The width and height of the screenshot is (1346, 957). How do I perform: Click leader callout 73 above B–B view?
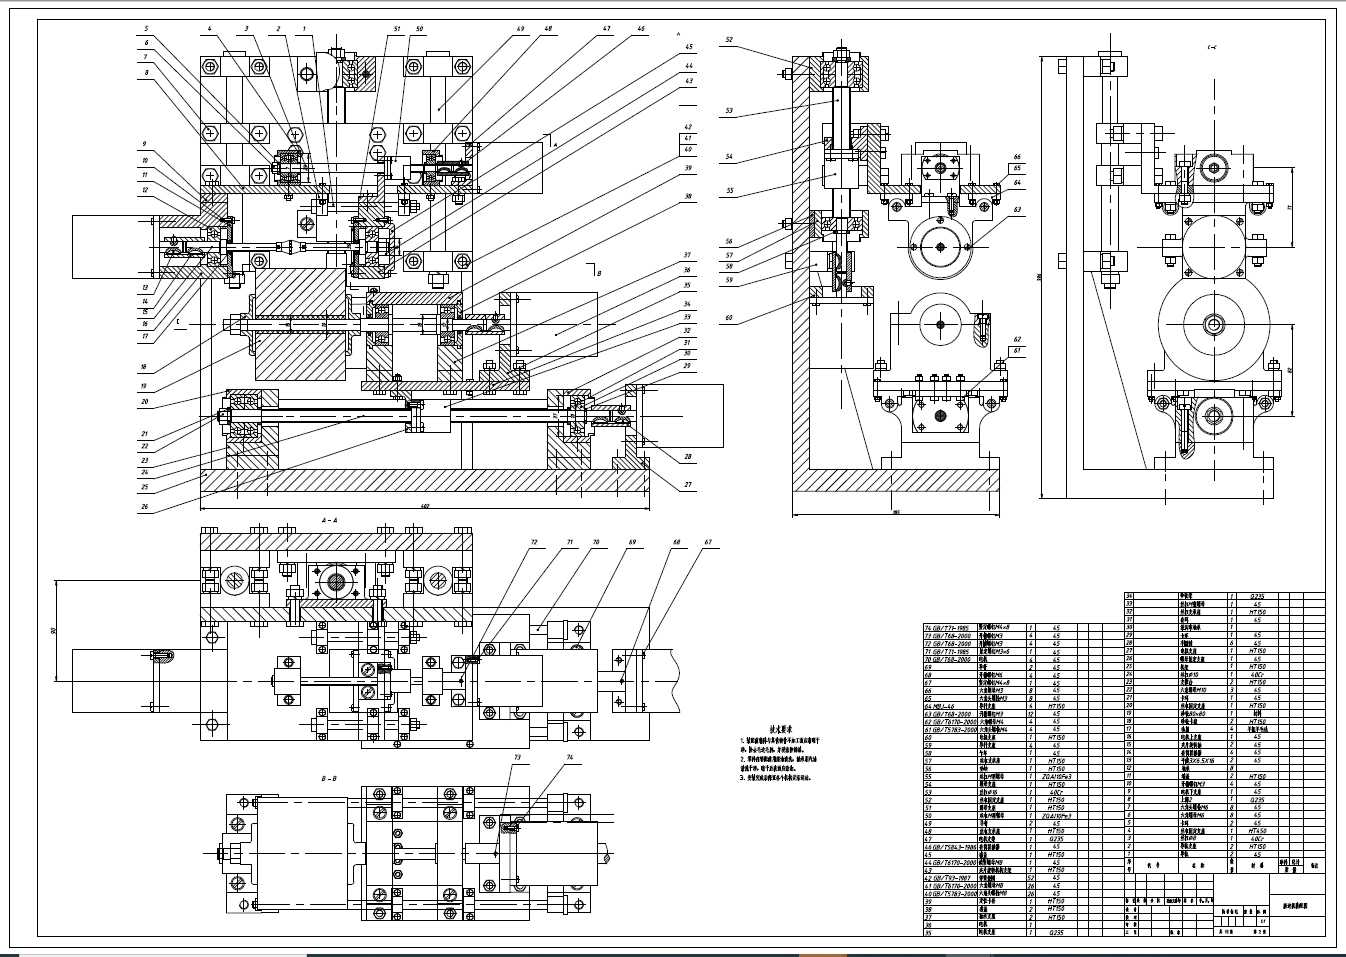tap(518, 758)
